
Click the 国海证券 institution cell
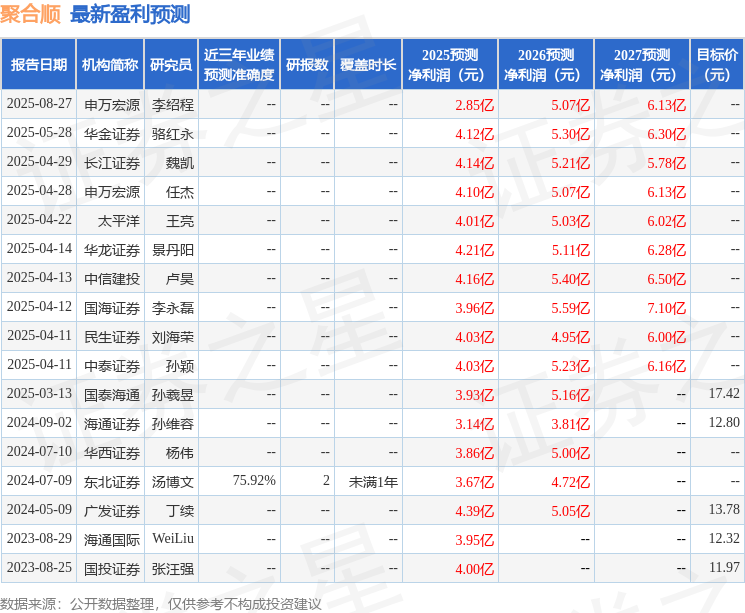coord(112,308)
